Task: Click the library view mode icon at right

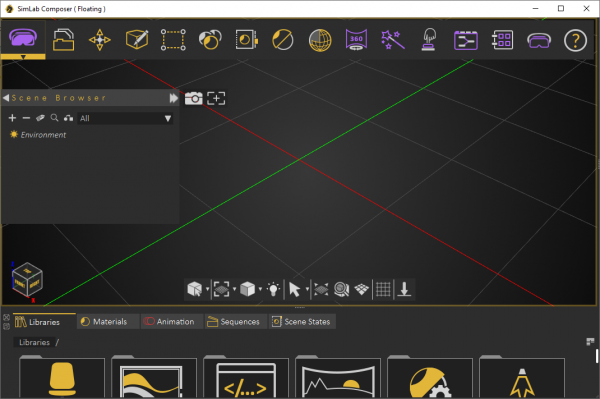Action: [x=590, y=341]
